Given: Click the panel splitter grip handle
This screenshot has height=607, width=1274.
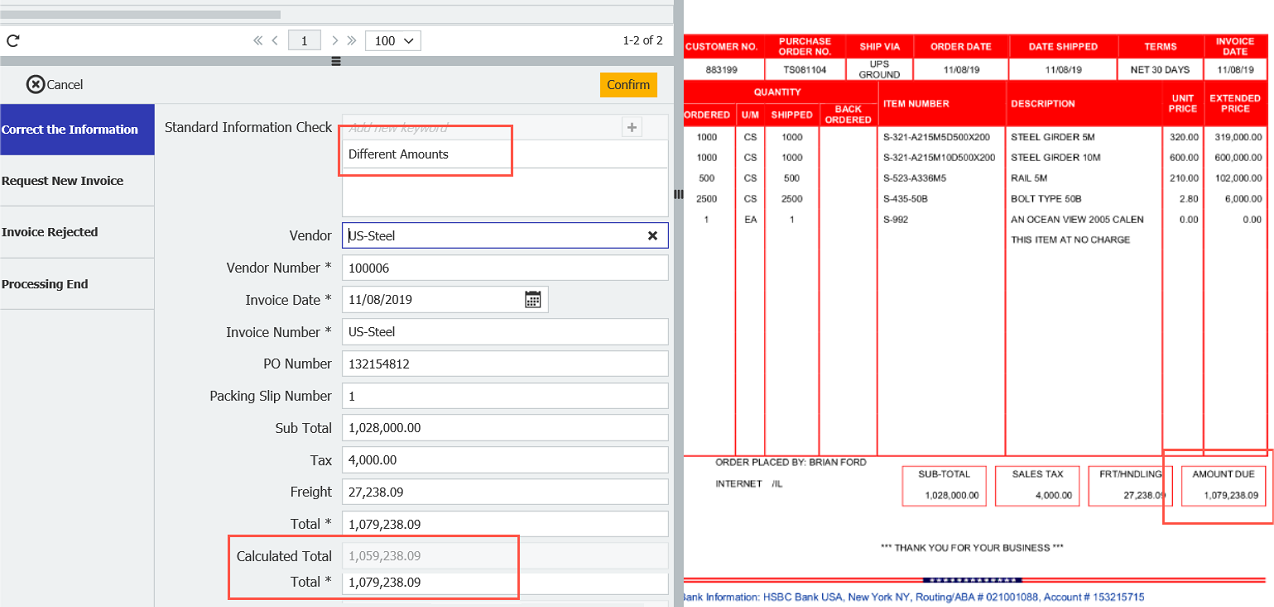Looking at the screenshot, I should coord(336,62).
